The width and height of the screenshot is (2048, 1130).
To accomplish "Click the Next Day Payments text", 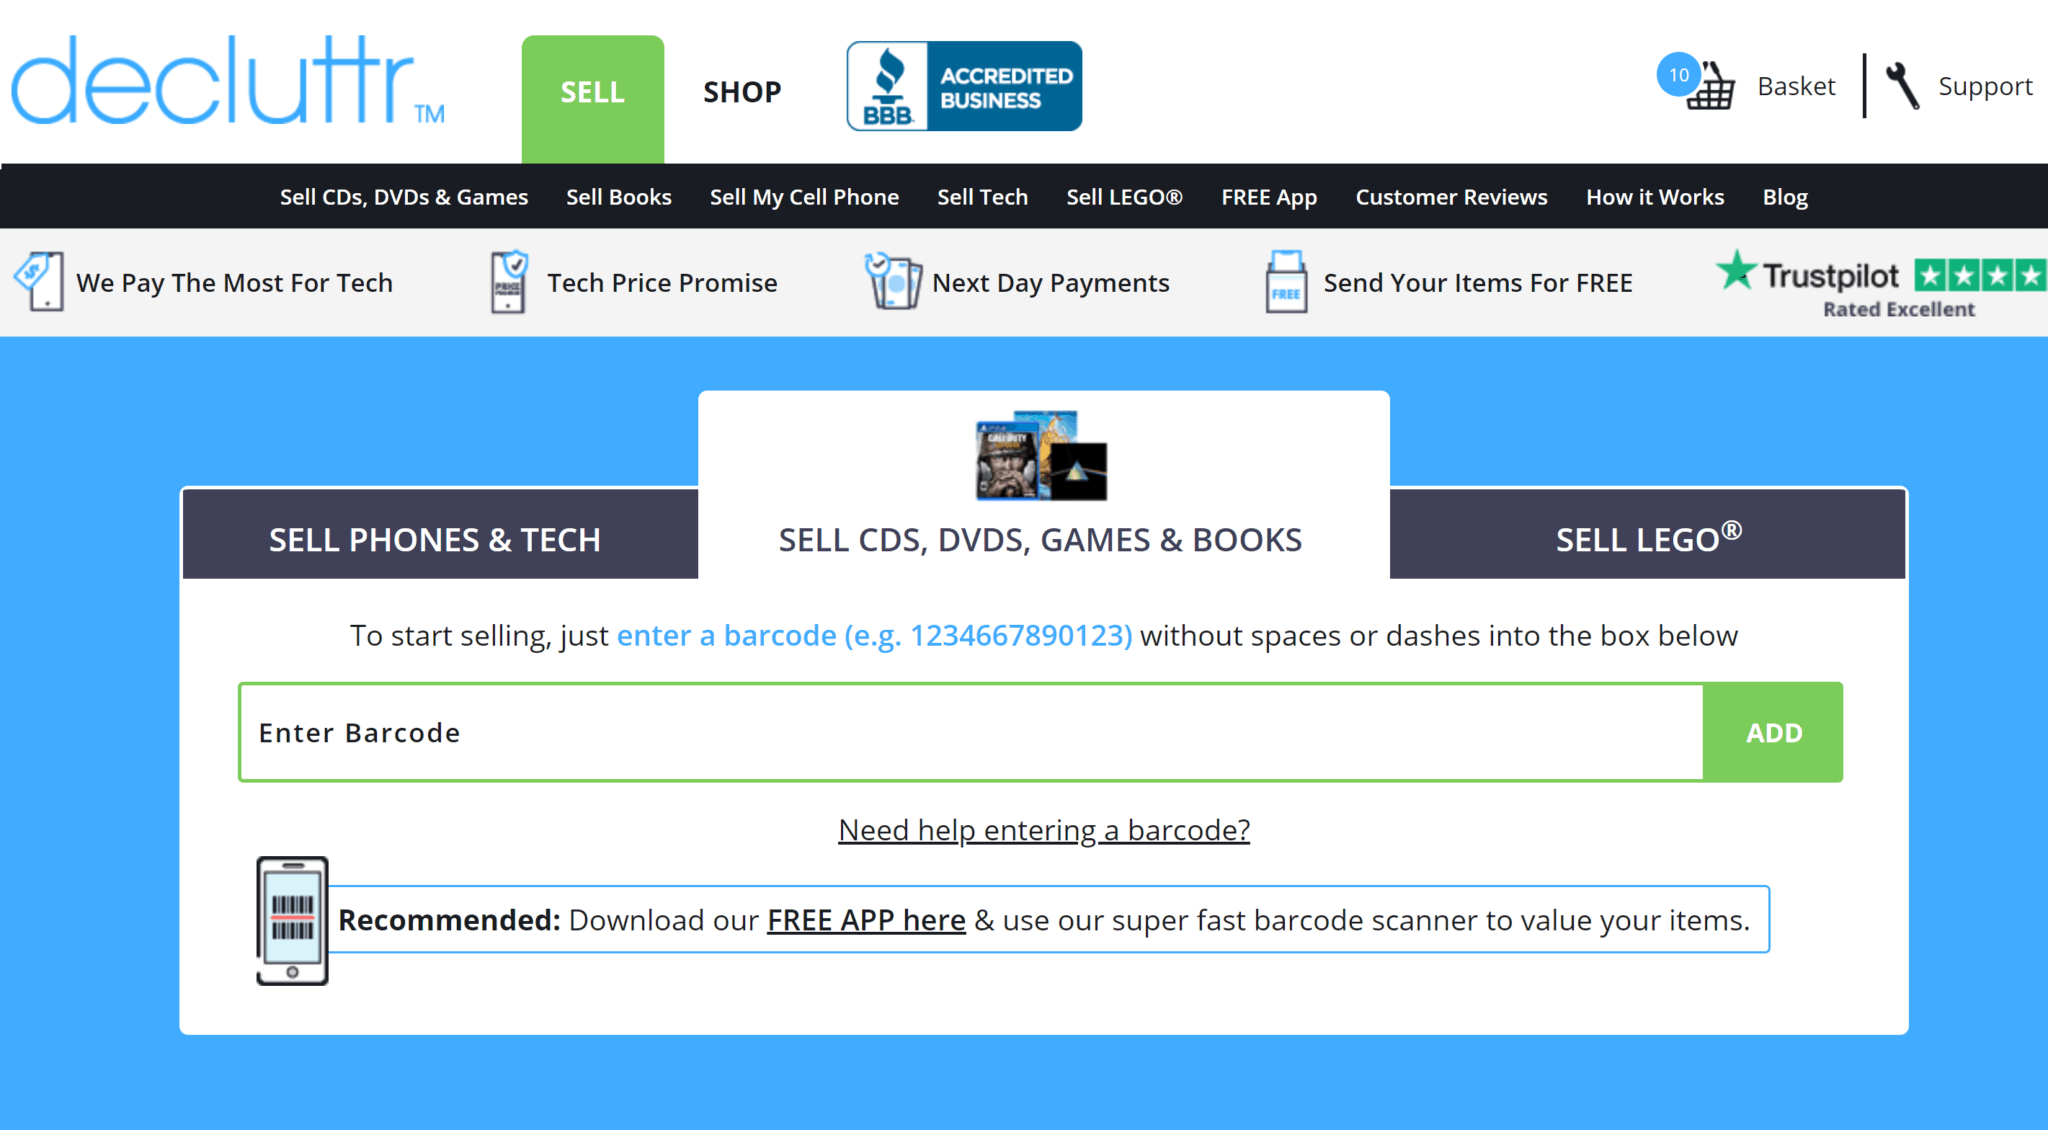I will point(1051,283).
